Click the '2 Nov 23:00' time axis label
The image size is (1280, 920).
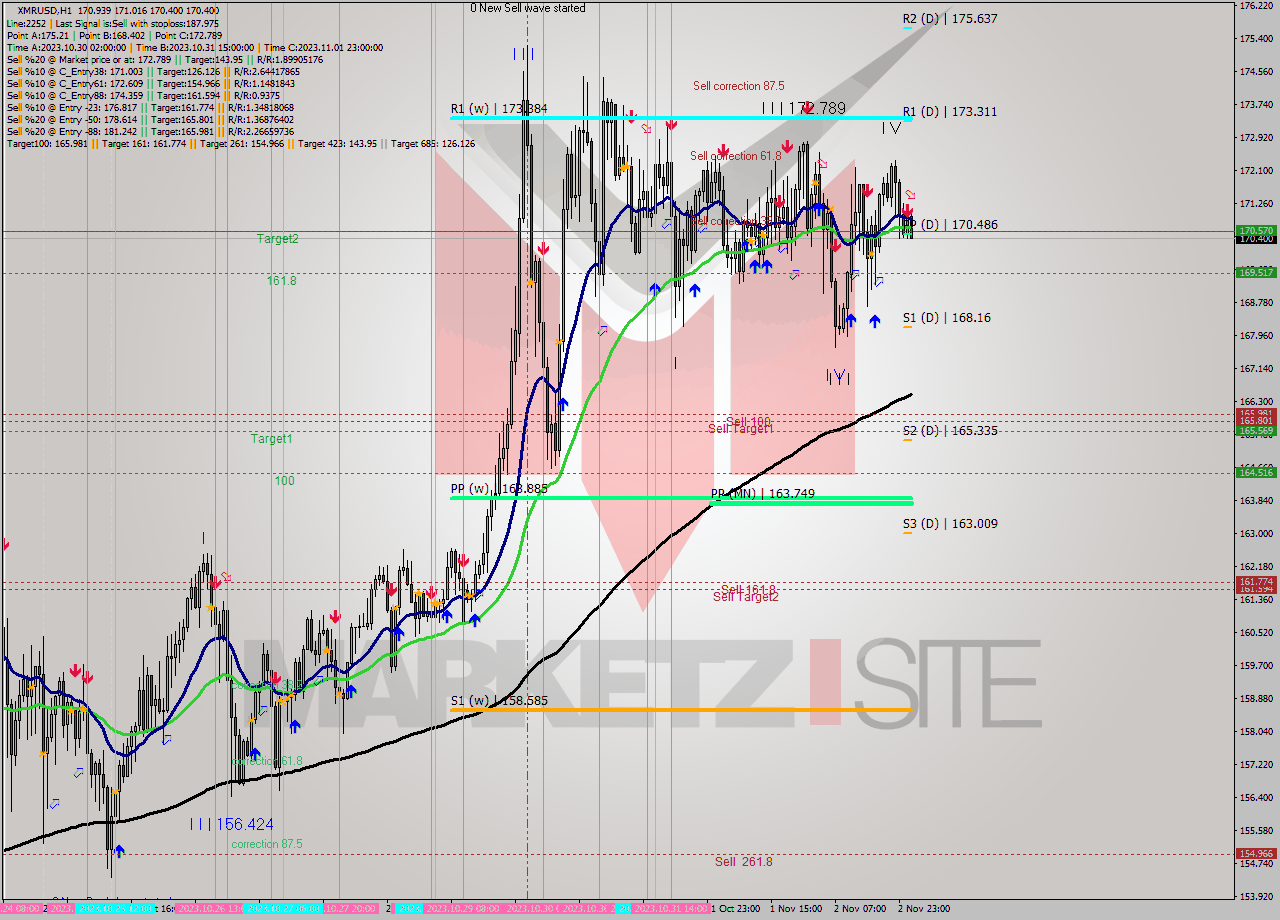(924, 909)
